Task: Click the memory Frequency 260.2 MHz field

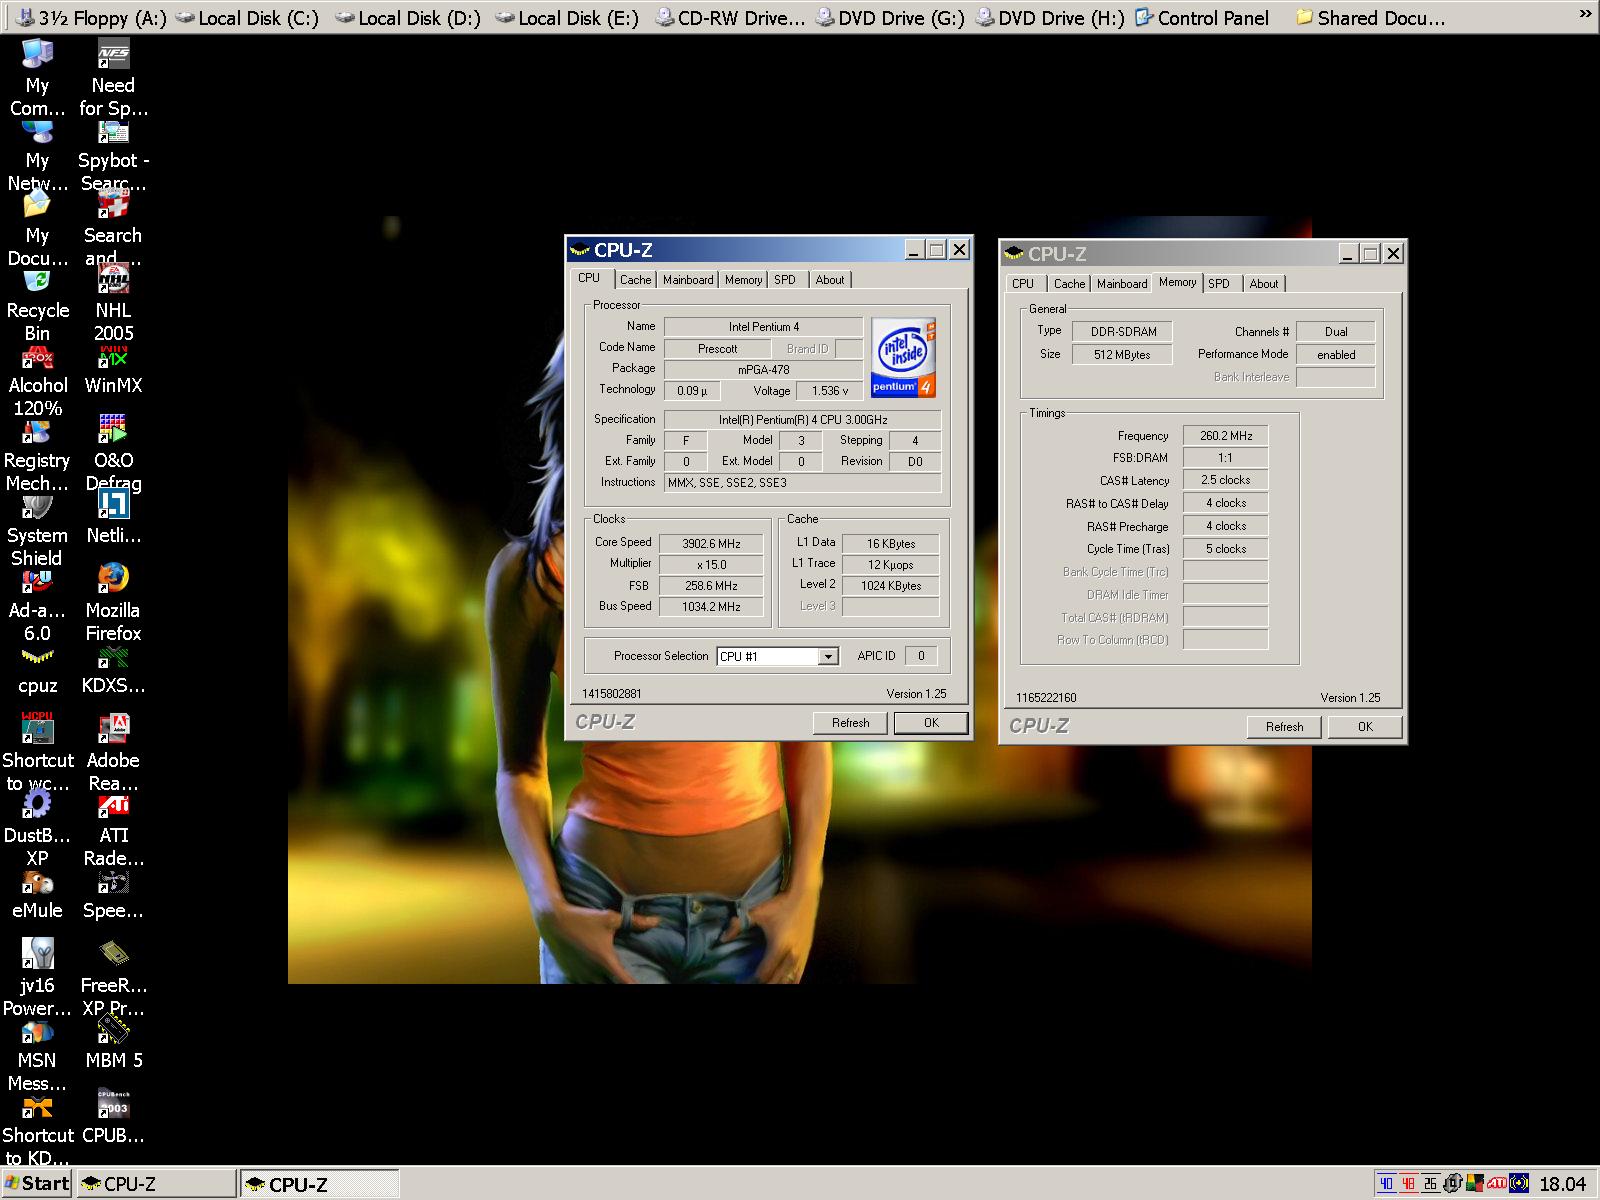Action: (x=1225, y=436)
